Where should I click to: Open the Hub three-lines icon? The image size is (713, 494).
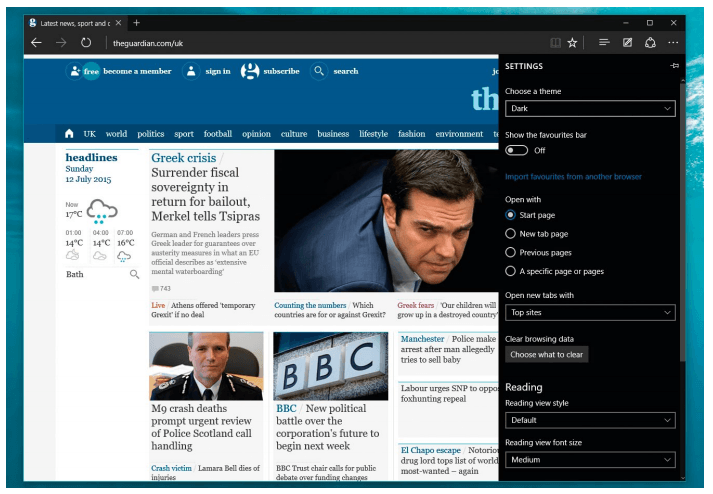(x=604, y=42)
